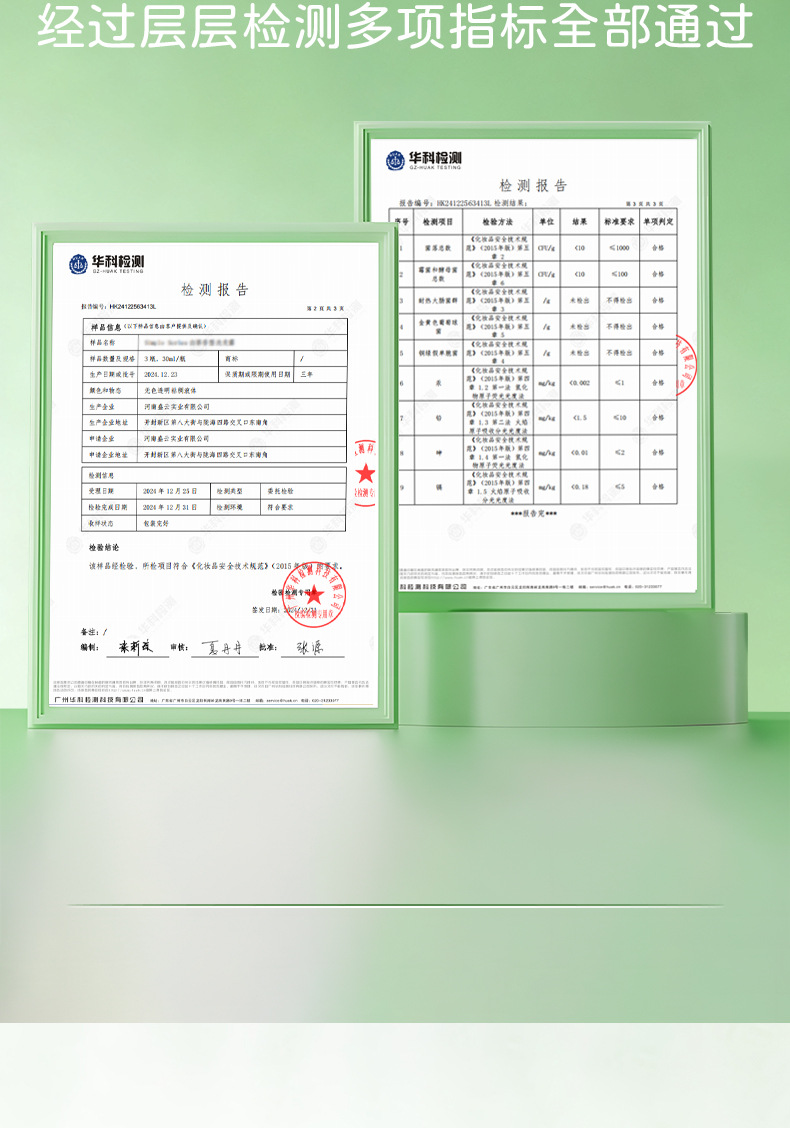This screenshot has height=1128, width=790.
Task: Click the 编制 handwritten signature
Action: tap(136, 647)
